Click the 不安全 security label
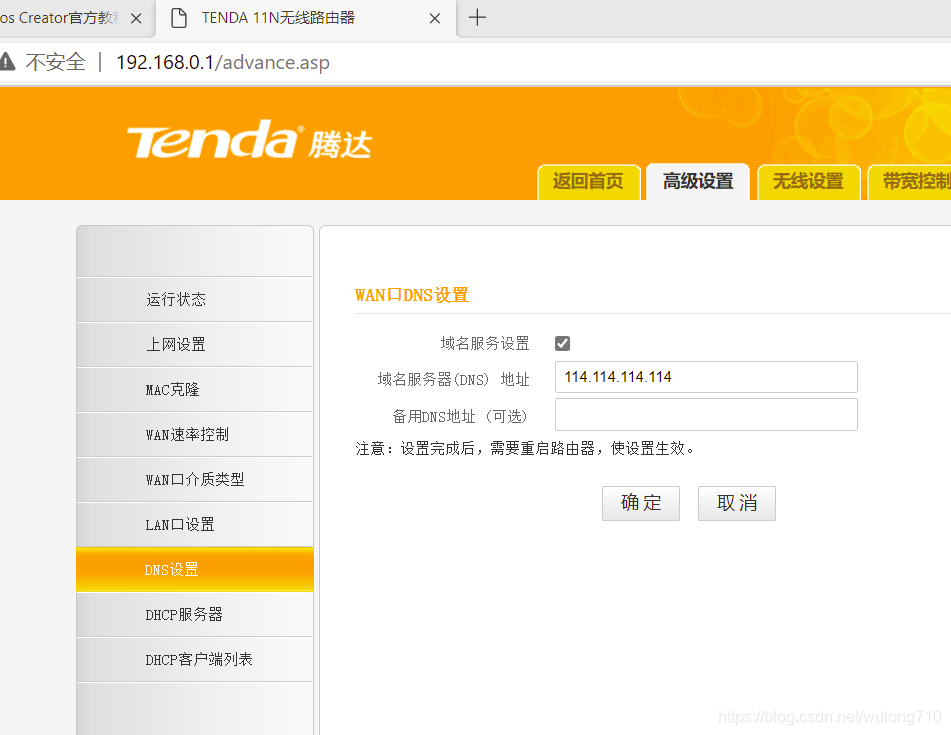Viewport: 951px width, 735px height. 55,62
